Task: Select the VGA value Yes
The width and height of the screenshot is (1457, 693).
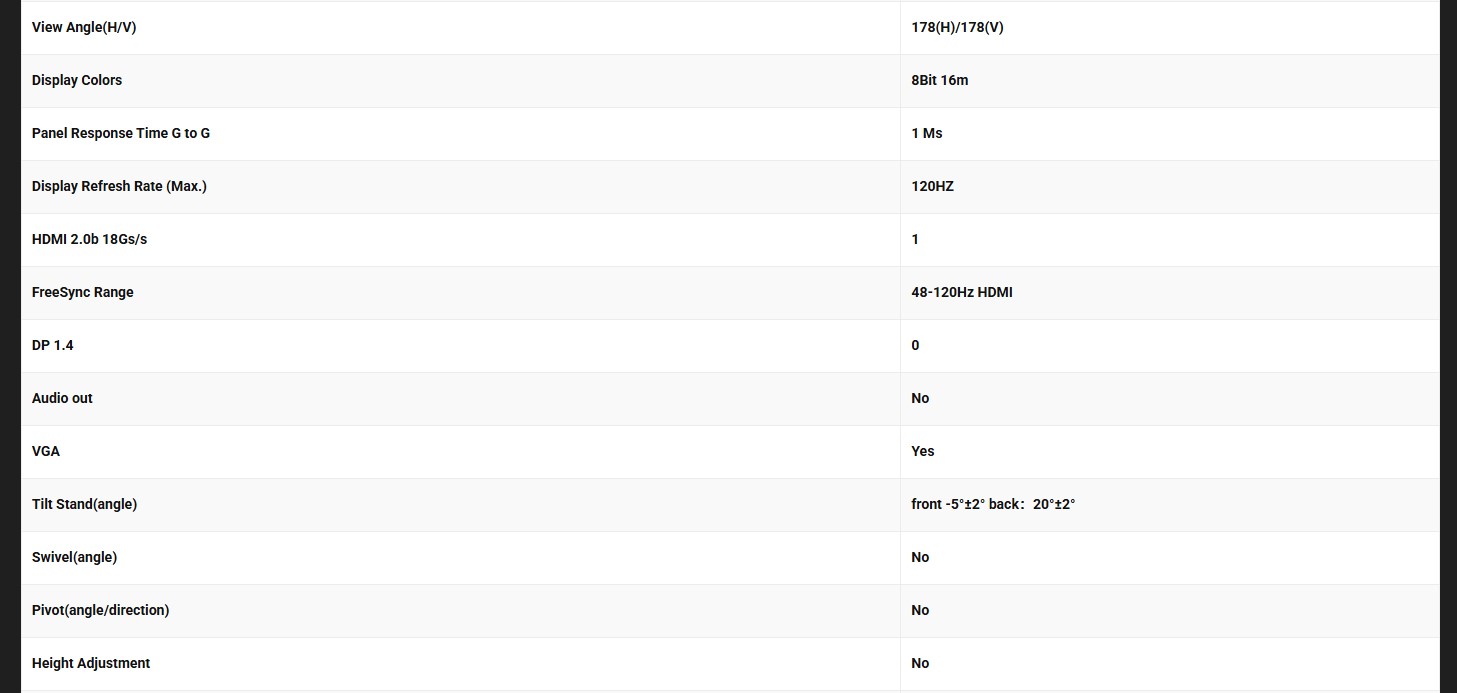Action: [922, 451]
